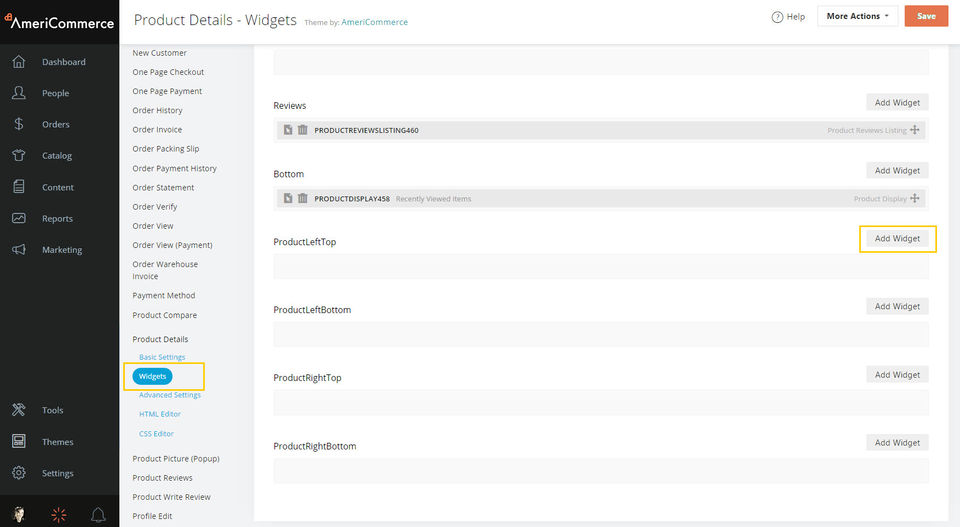Click the move handle on the Product Display row
The height and width of the screenshot is (527, 960).
(x=915, y=198)
